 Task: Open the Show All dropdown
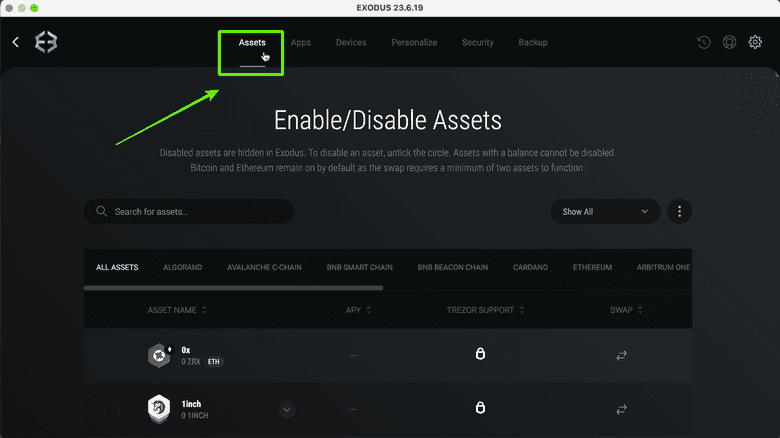[605, 211]
